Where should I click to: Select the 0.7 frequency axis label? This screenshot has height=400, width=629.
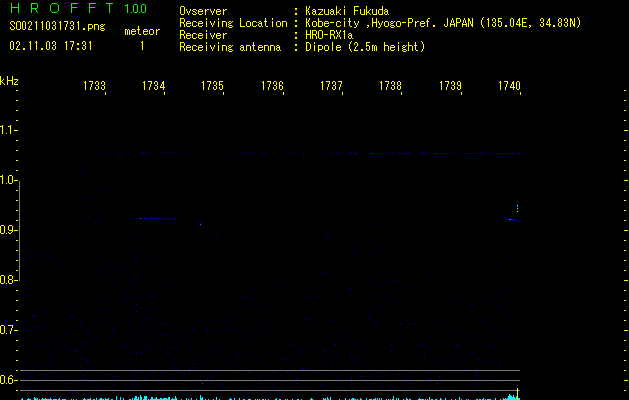[9, 330]
